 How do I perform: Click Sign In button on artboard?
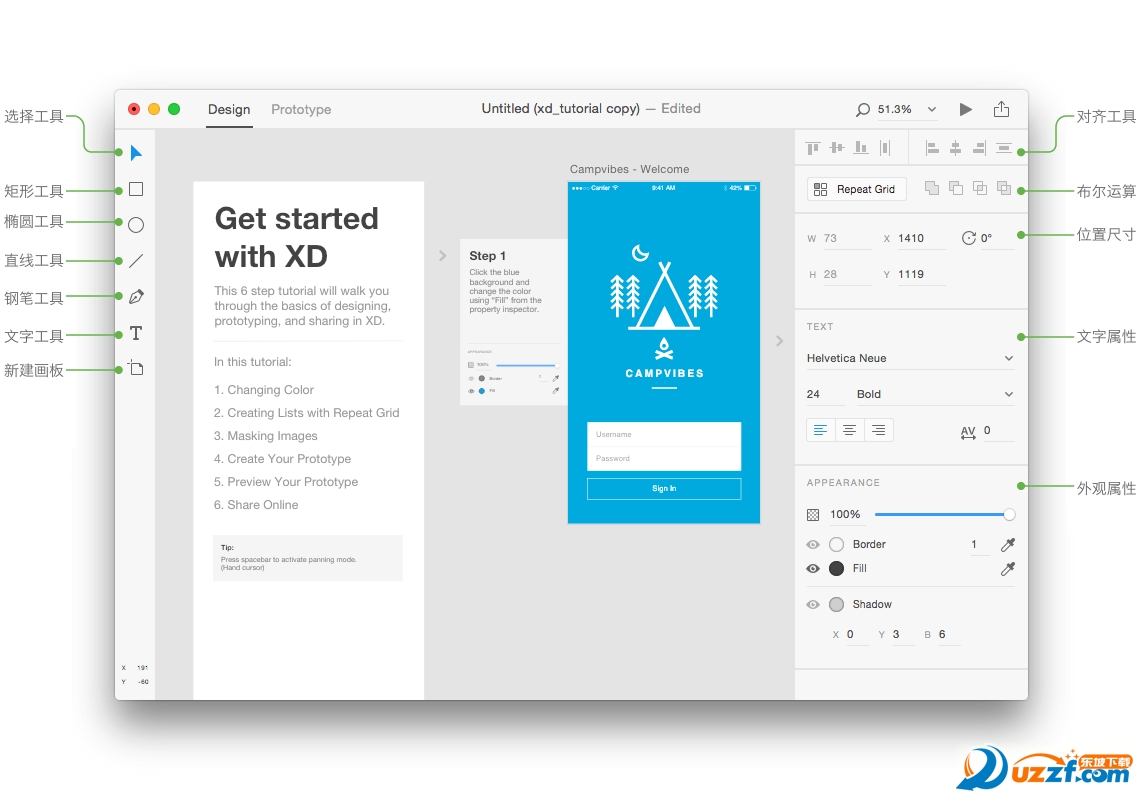coord(664,489)
